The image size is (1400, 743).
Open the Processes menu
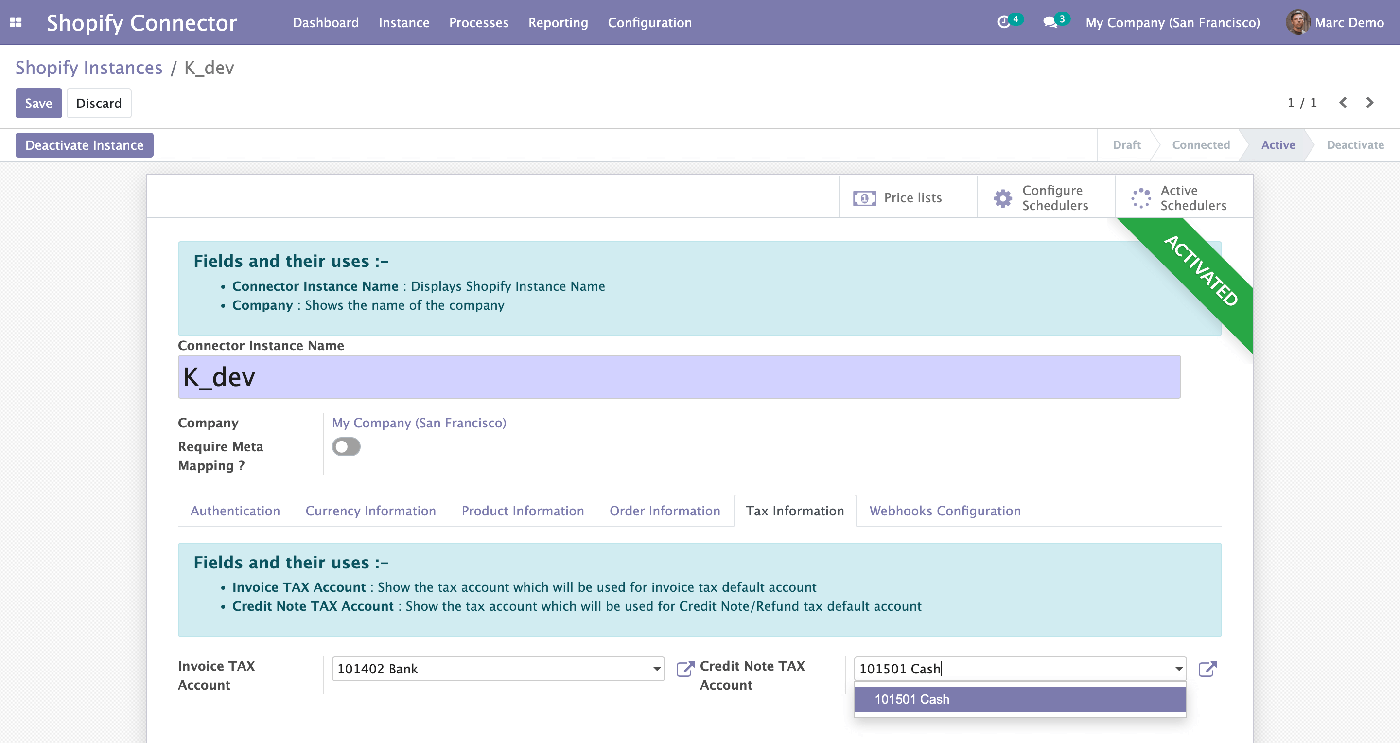point(479,22)
